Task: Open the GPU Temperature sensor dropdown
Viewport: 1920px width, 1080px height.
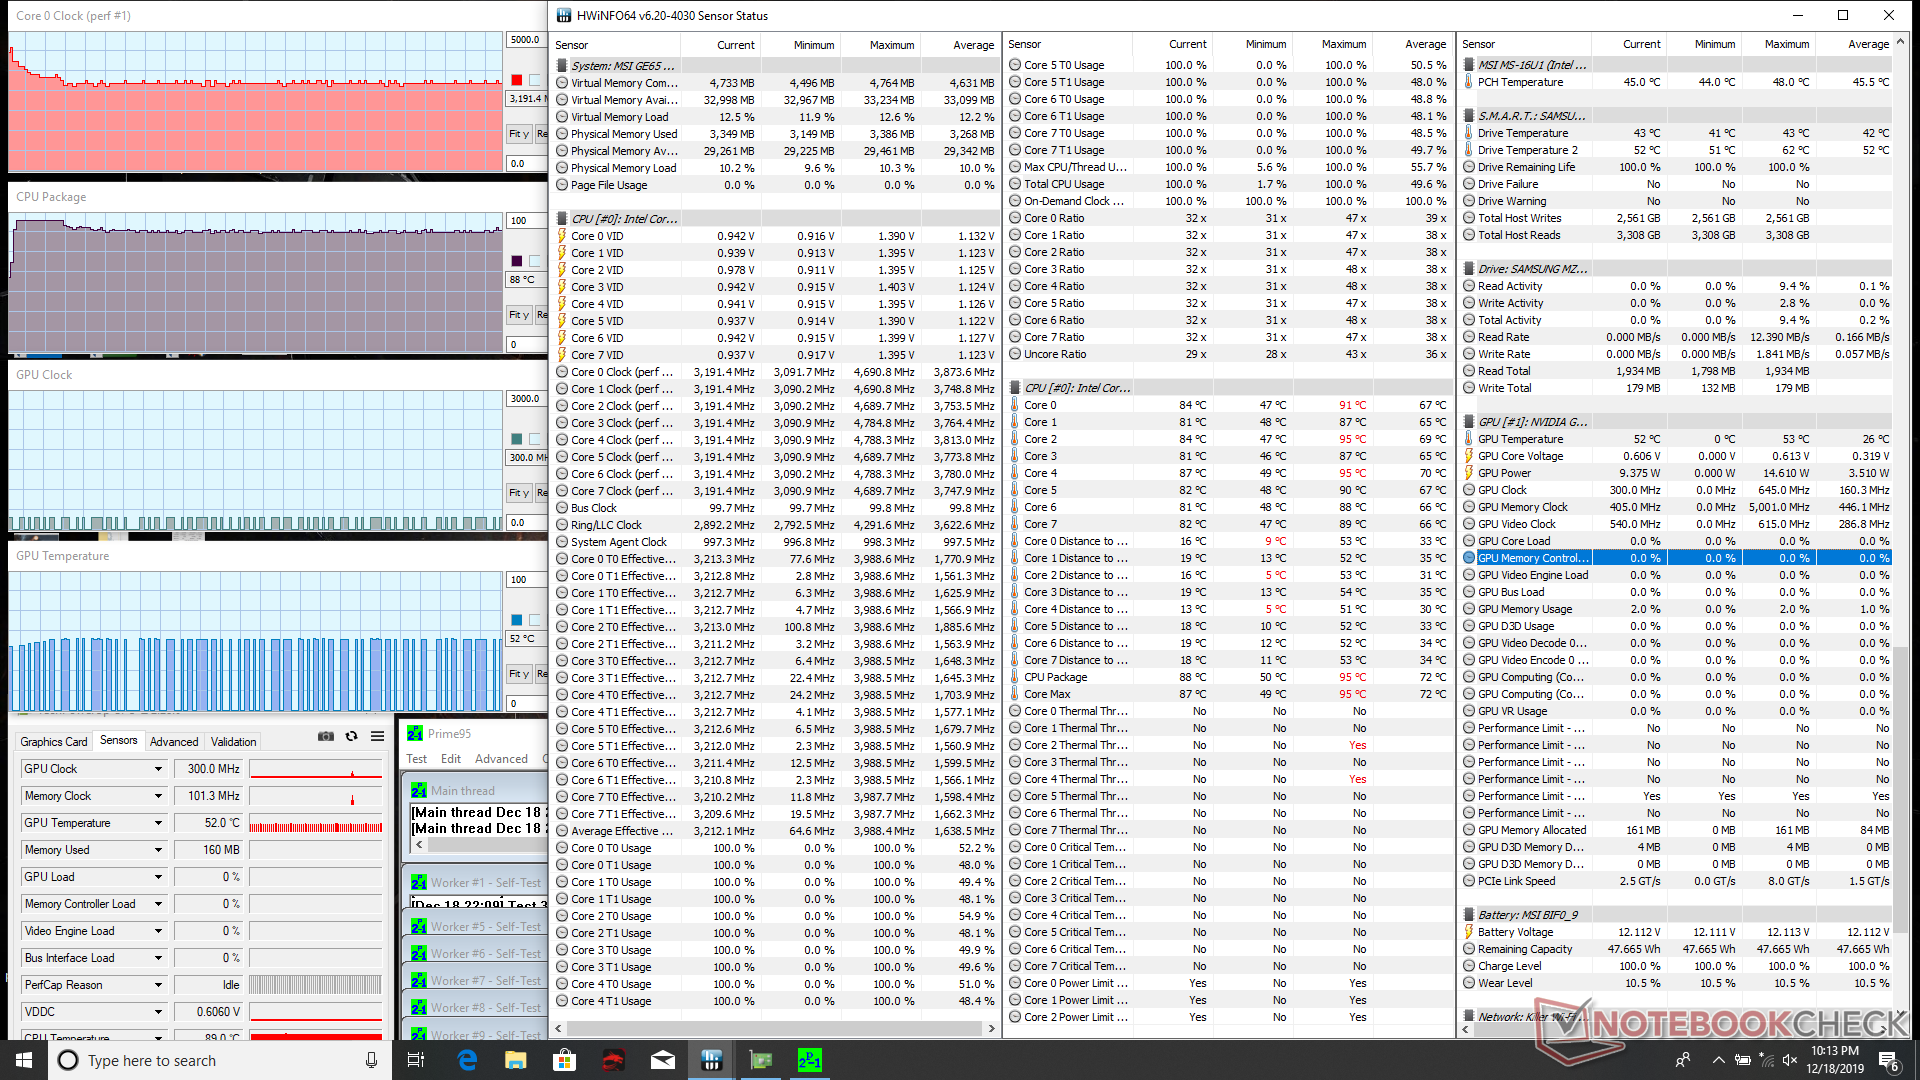Action: pyautogui.click(x=158, y=823)
